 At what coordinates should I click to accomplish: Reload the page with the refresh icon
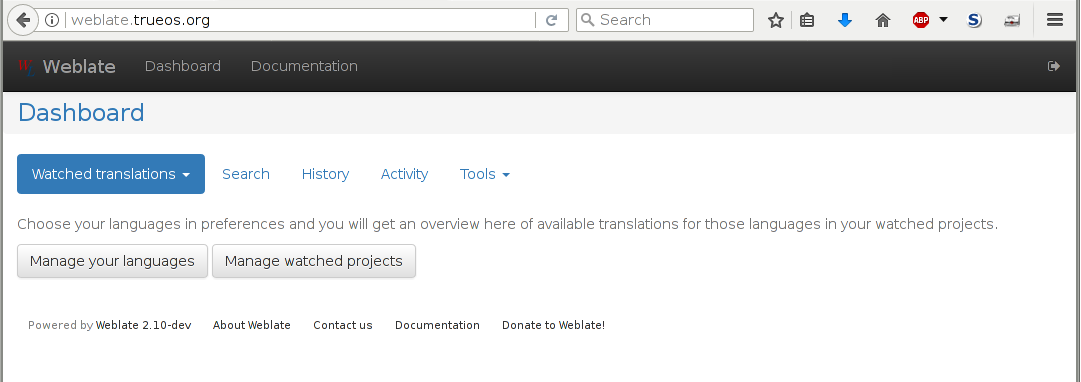click(x=552, y=20)
